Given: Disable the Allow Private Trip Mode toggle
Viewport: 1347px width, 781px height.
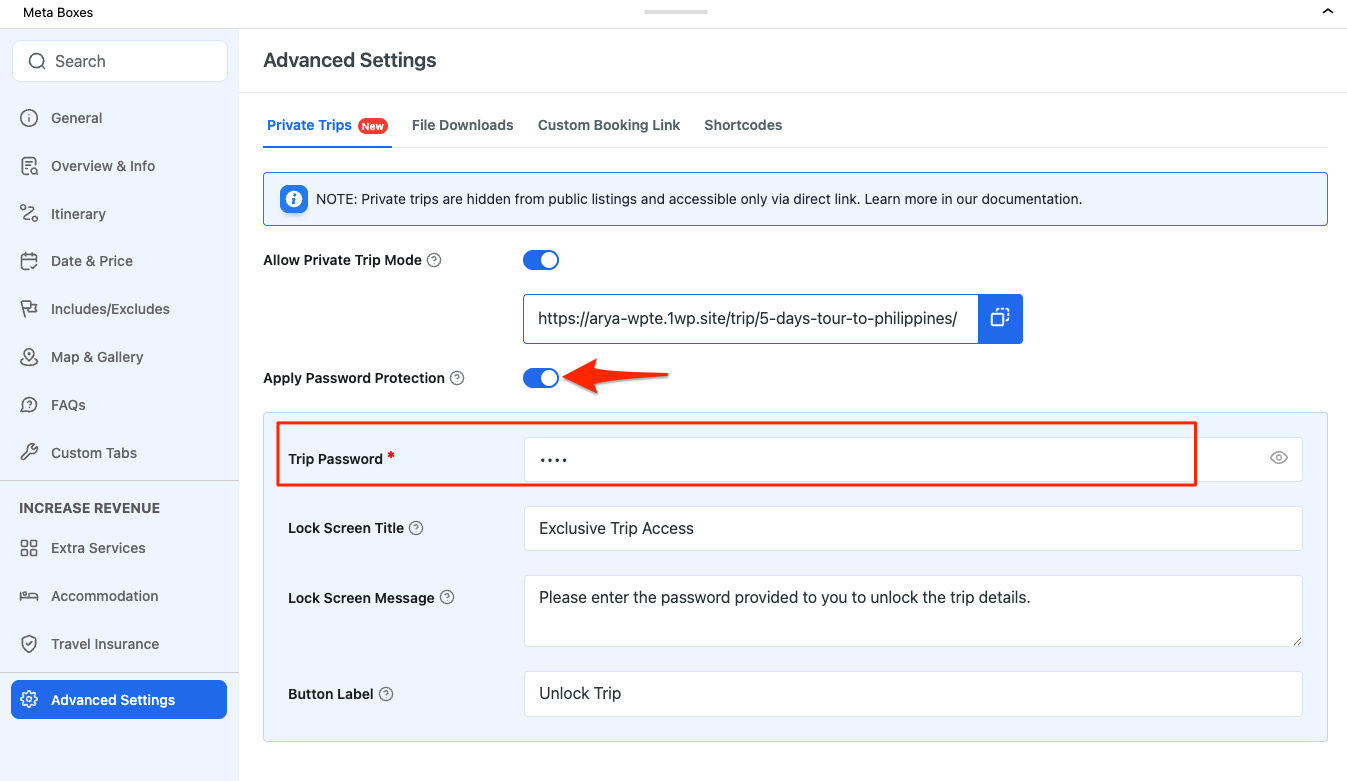Looking at the screenshot, I should click(x=541, y=260).
